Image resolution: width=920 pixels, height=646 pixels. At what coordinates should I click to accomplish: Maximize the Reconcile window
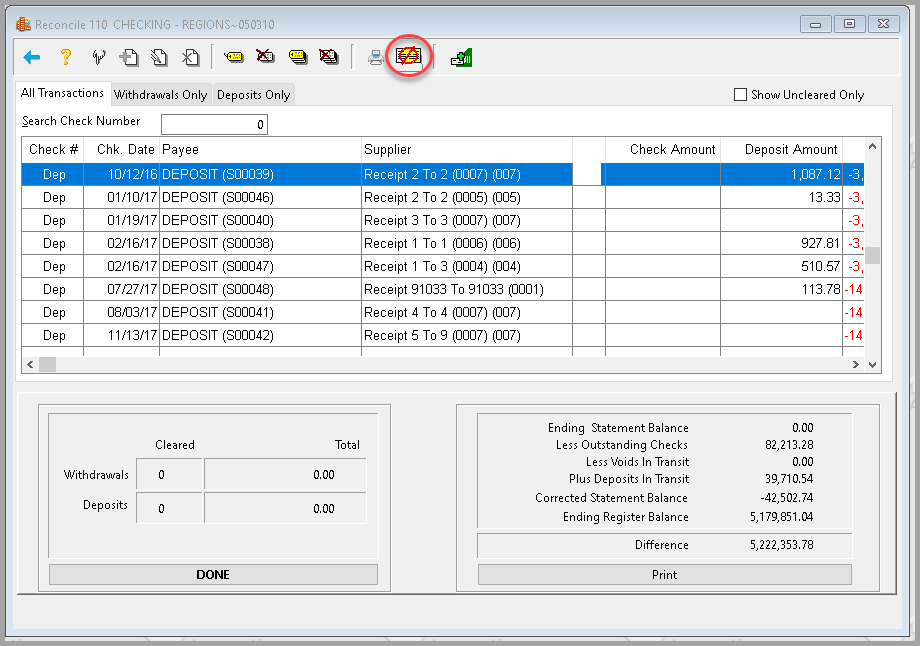849,24
